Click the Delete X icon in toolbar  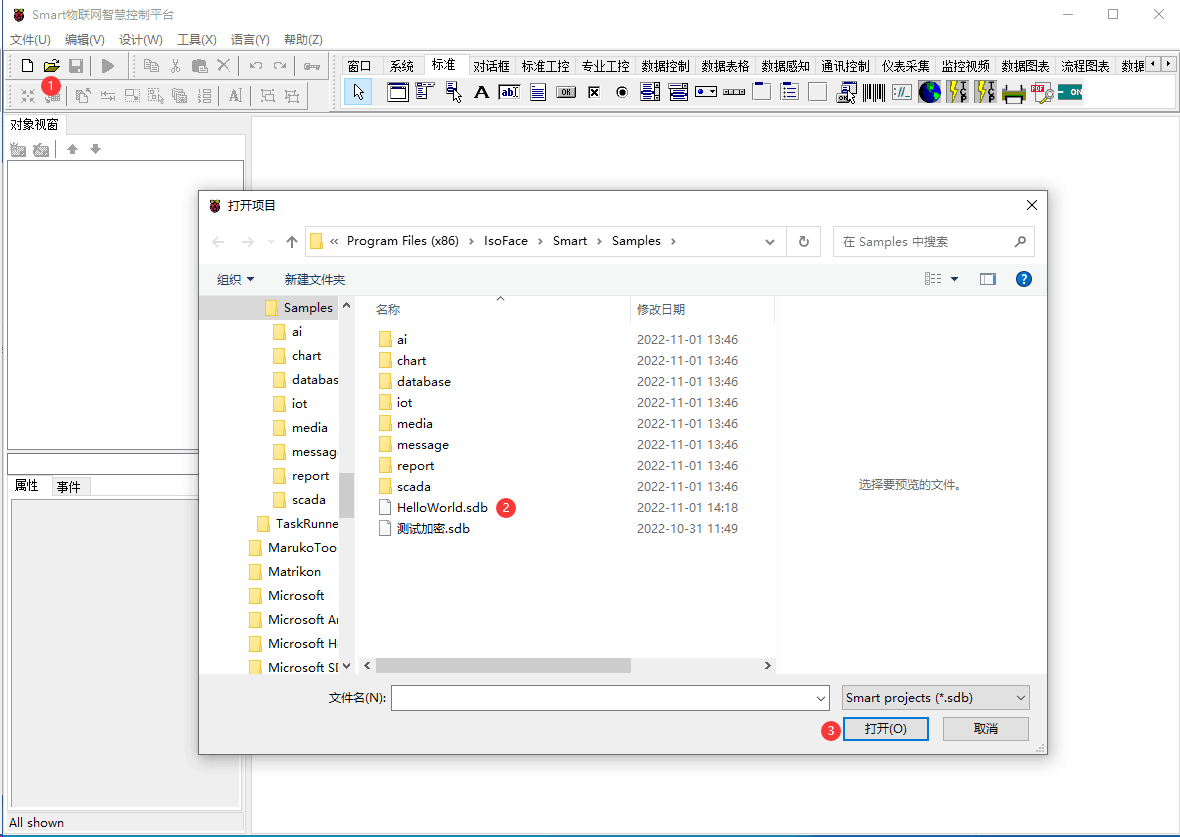(x=224, y=66)
